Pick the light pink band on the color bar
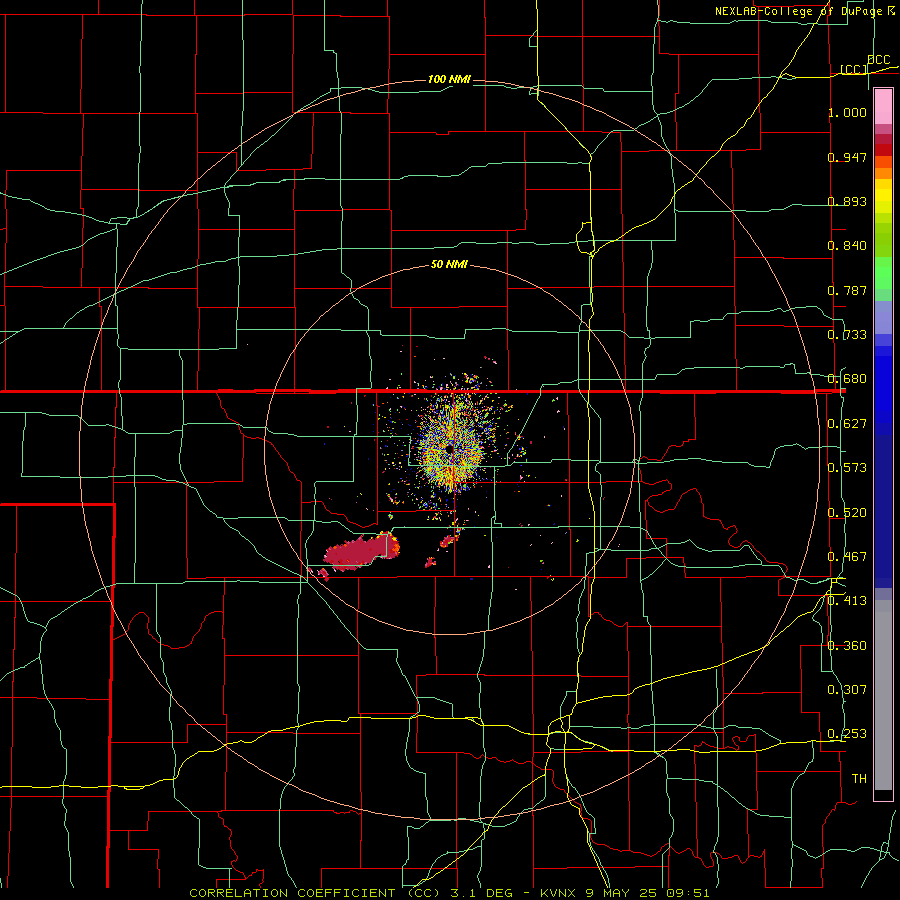 click(883, 107)
